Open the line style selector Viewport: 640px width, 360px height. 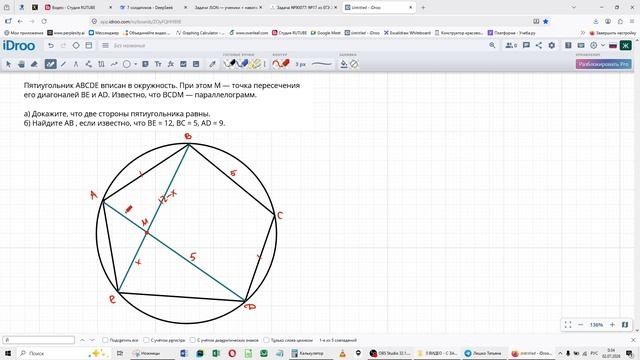tap(322, 64)
